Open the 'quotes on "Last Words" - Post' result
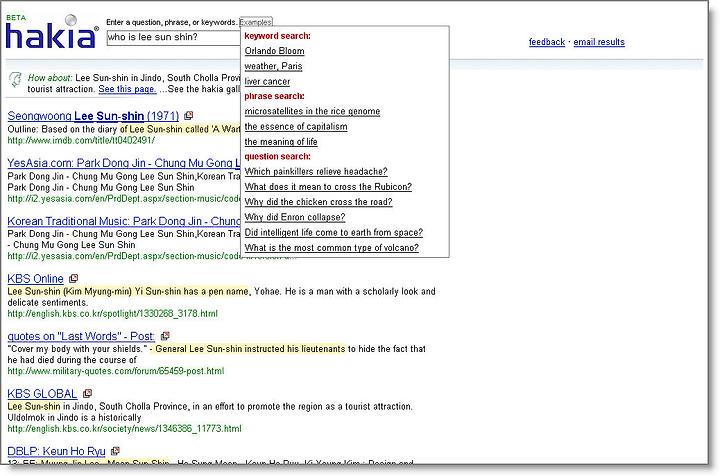 (81, 336)
